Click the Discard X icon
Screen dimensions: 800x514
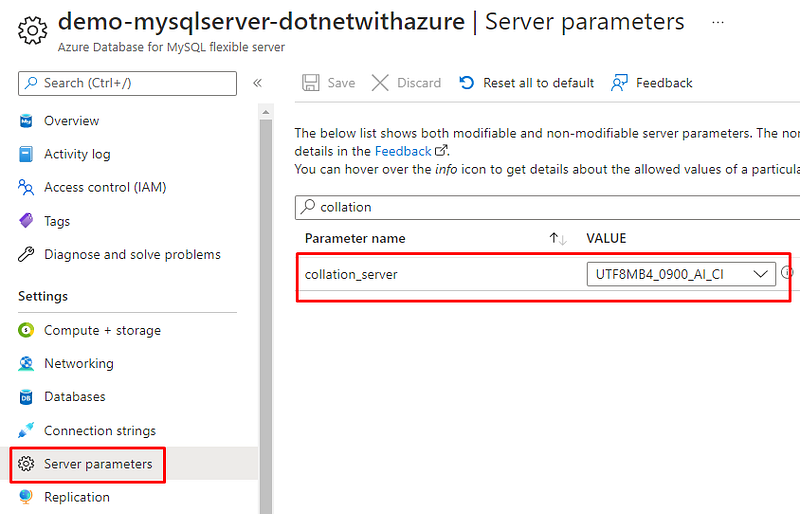(380, 83)
